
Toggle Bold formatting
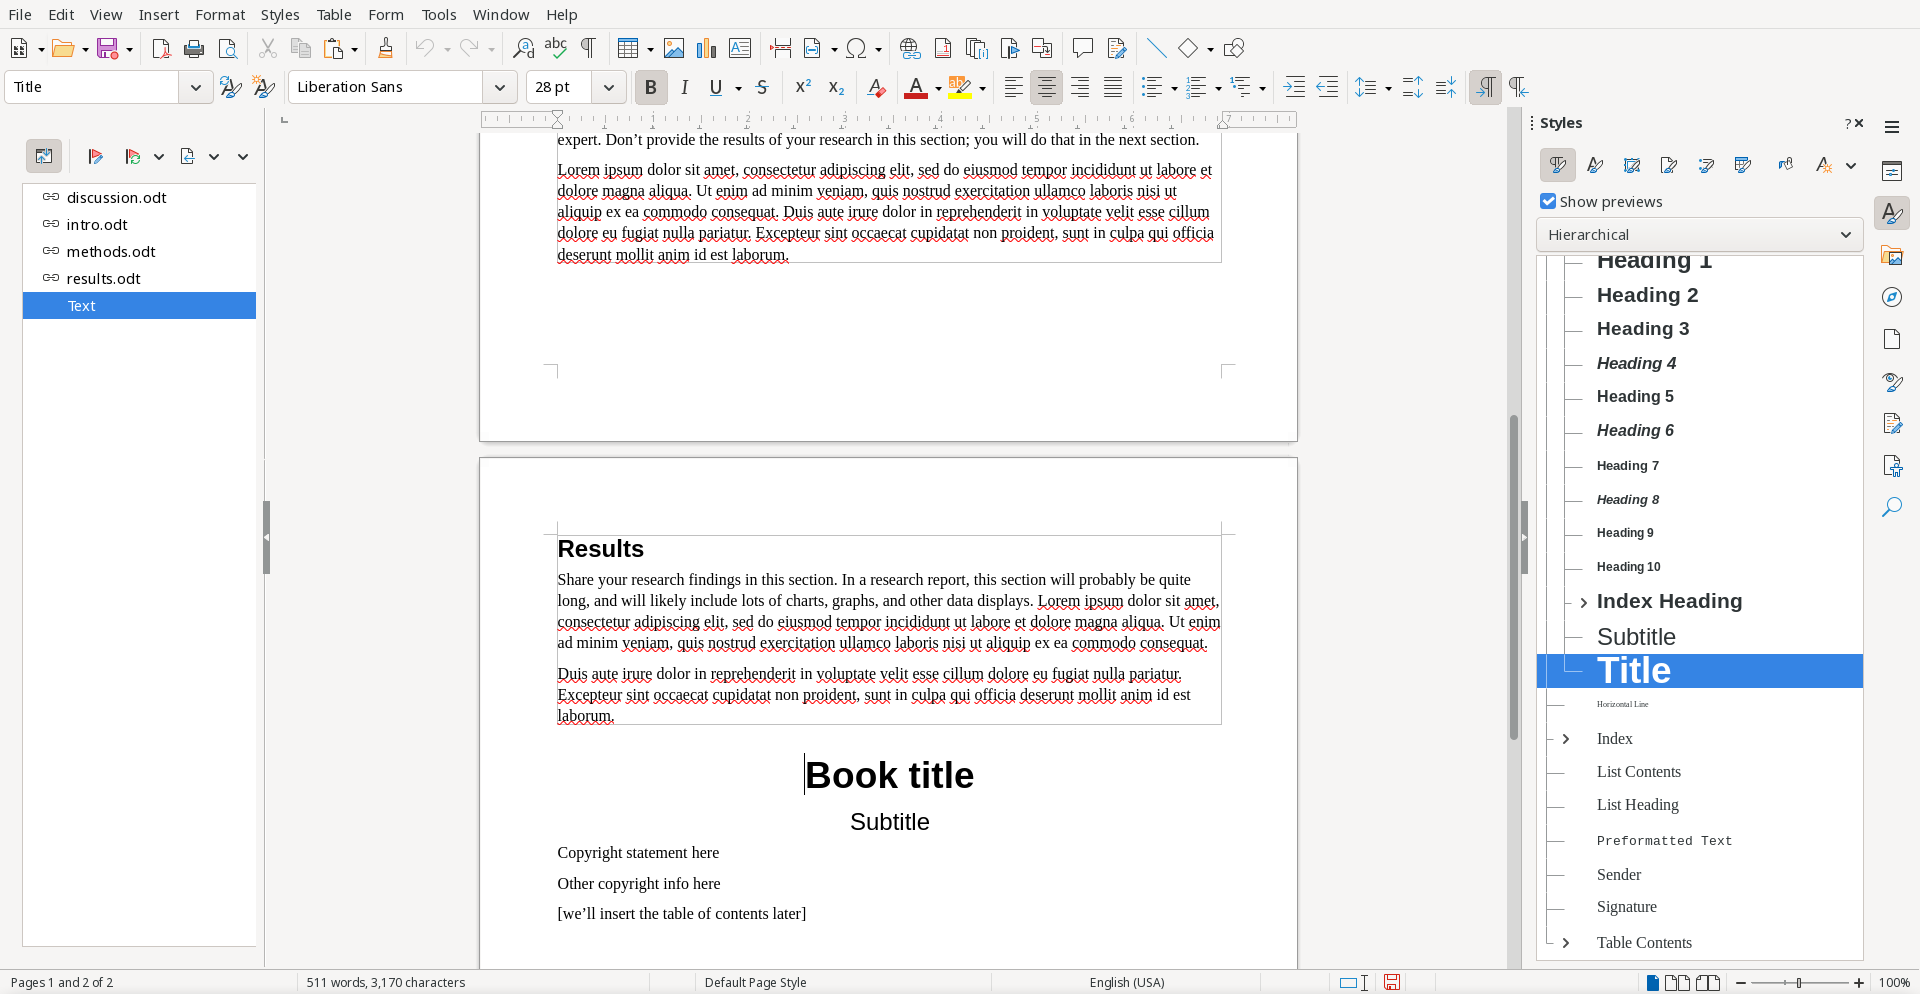[651, 87]
